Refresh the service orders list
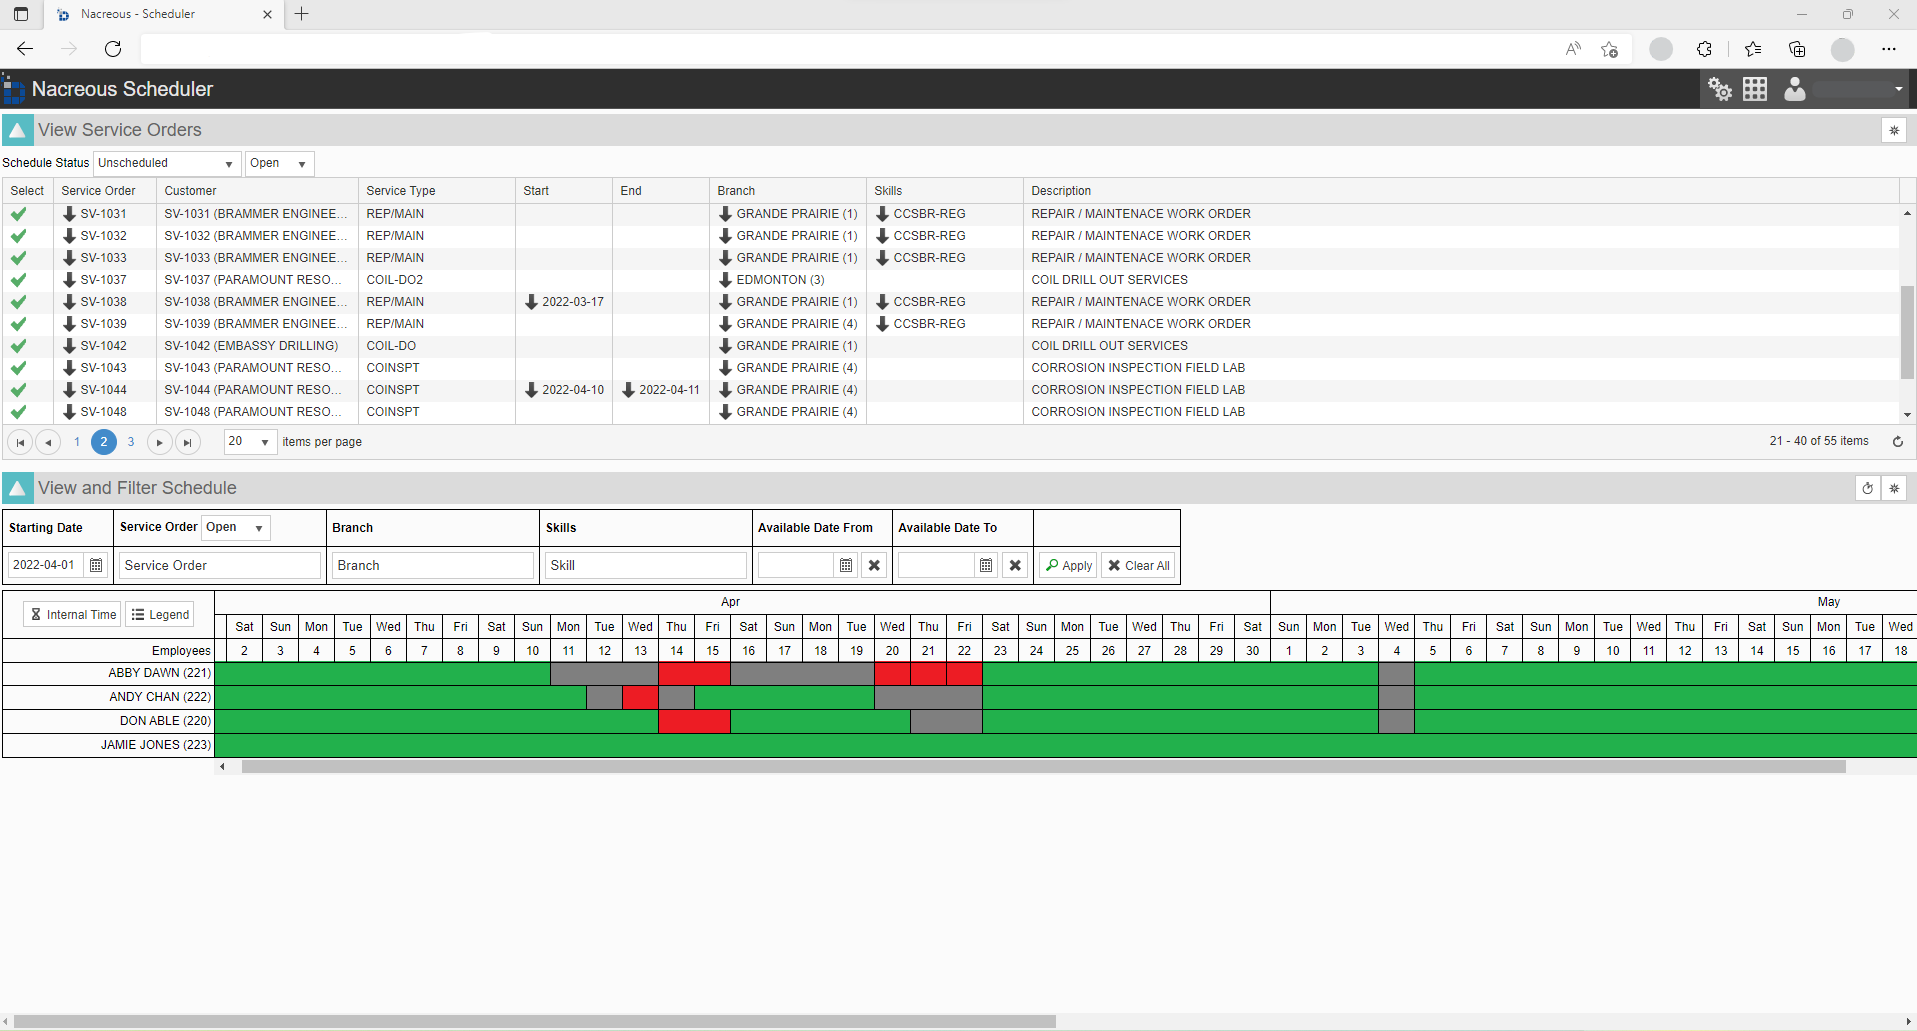 coord(1897,441)
